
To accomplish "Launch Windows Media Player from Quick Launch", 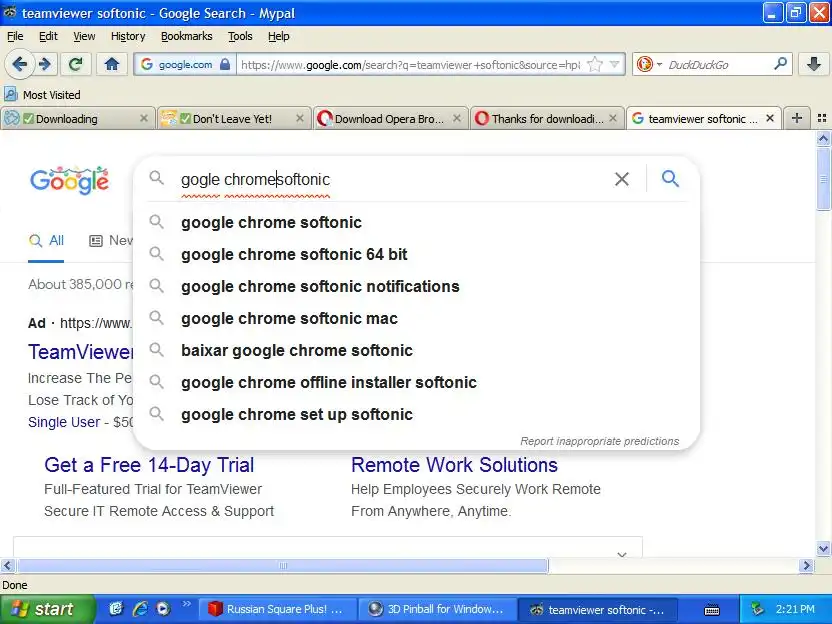I will click(163, 609).
